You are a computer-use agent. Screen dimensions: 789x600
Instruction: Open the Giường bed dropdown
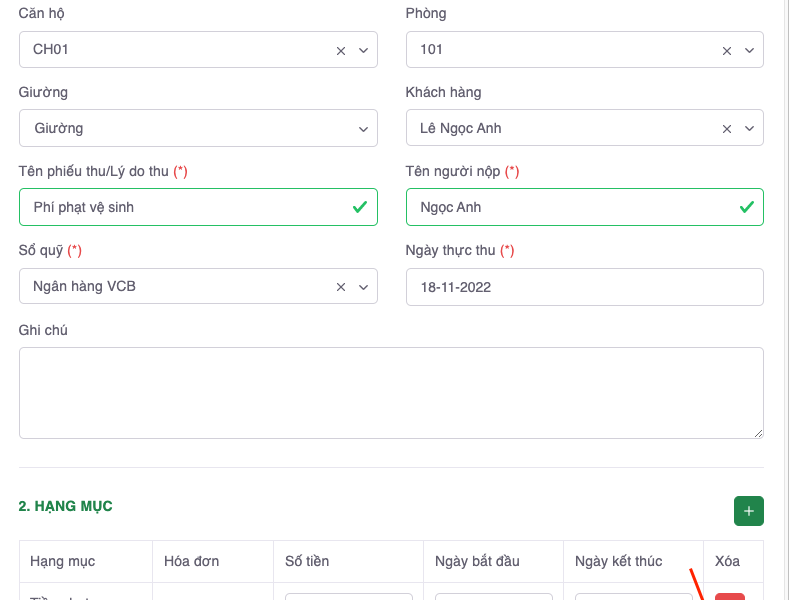click(x=198, y=128)
